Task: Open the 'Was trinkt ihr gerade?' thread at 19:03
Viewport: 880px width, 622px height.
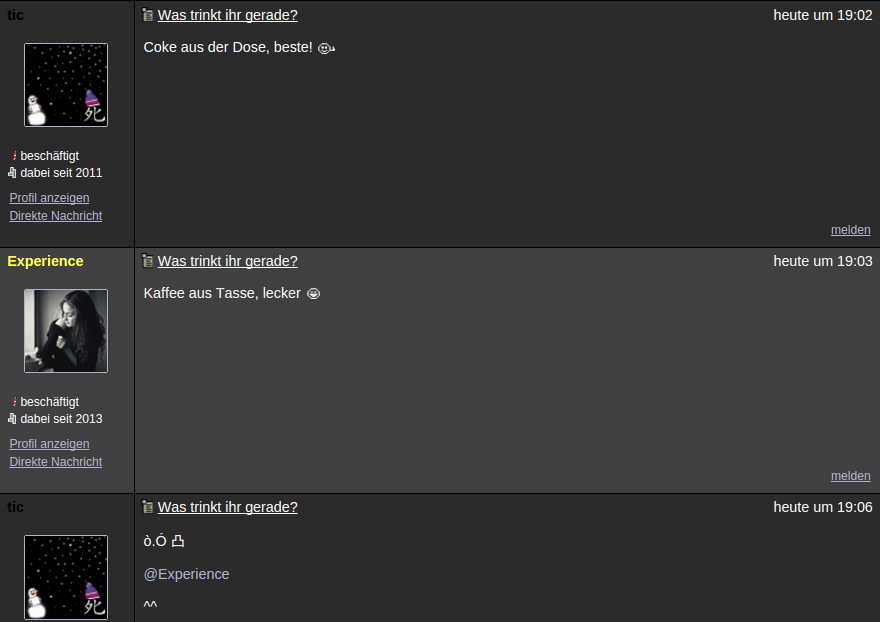Action: click(227, 261)
